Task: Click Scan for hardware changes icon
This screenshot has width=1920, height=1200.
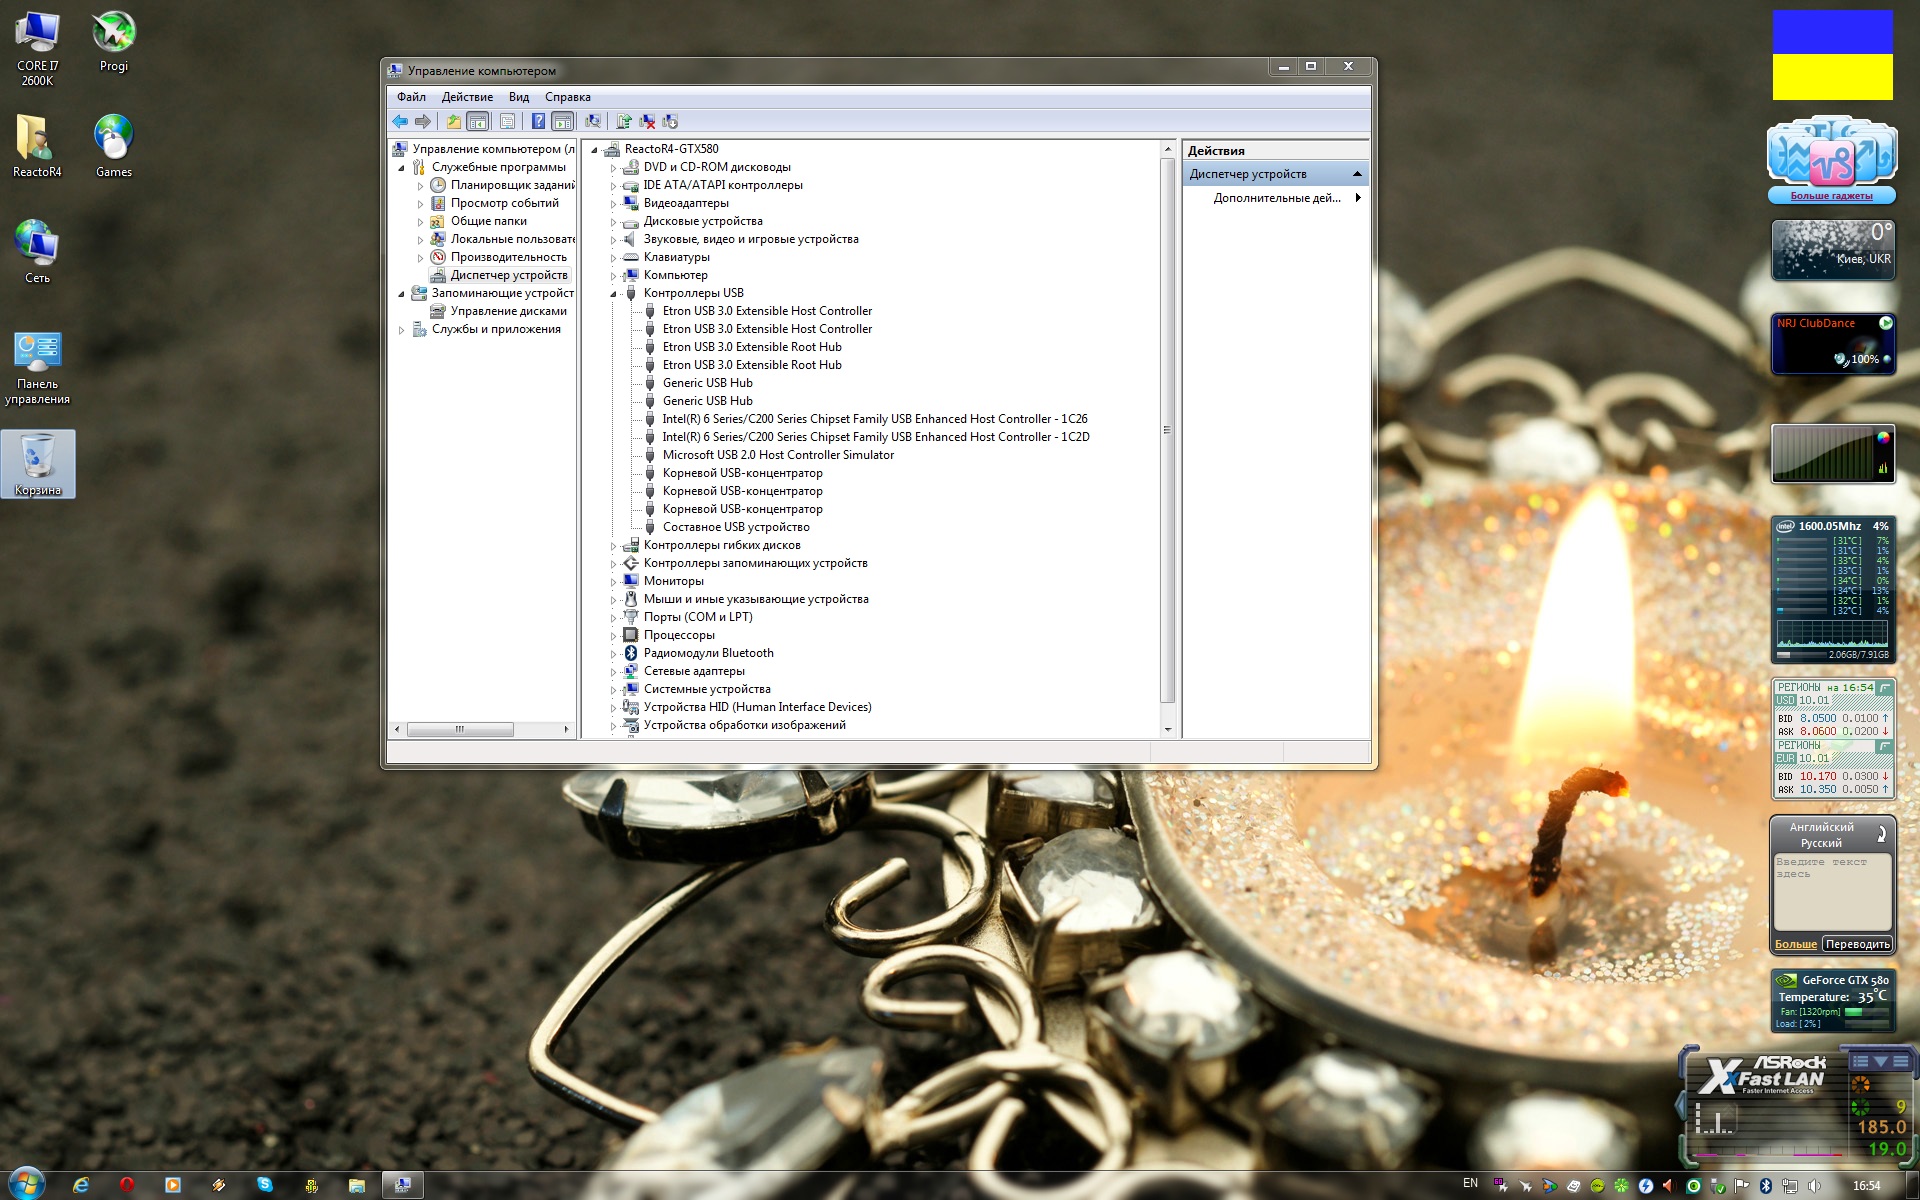Action: 593,122
